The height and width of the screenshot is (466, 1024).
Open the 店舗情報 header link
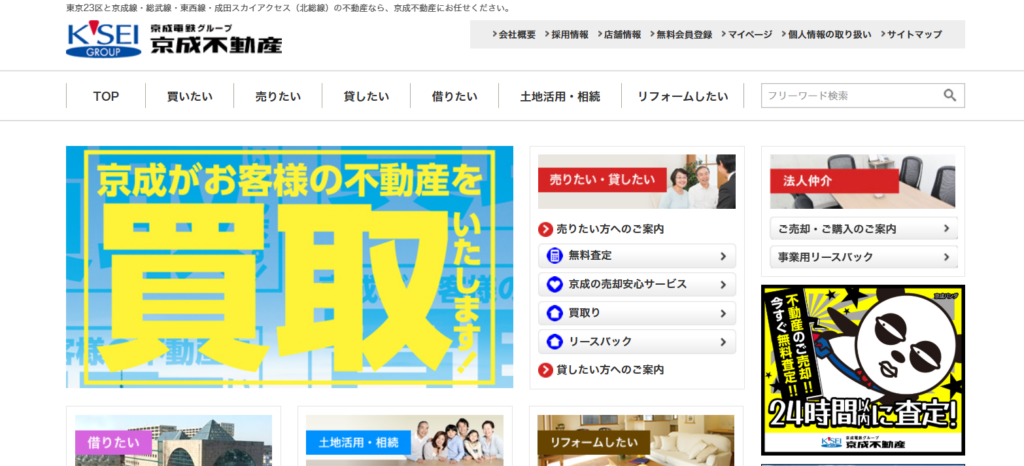(620, 35)
